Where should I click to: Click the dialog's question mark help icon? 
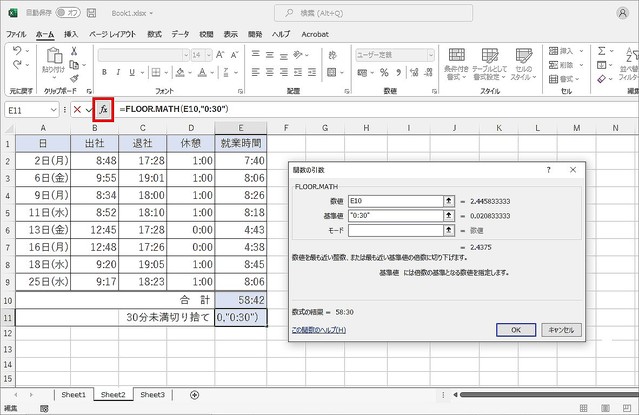[x=548, y=170]
